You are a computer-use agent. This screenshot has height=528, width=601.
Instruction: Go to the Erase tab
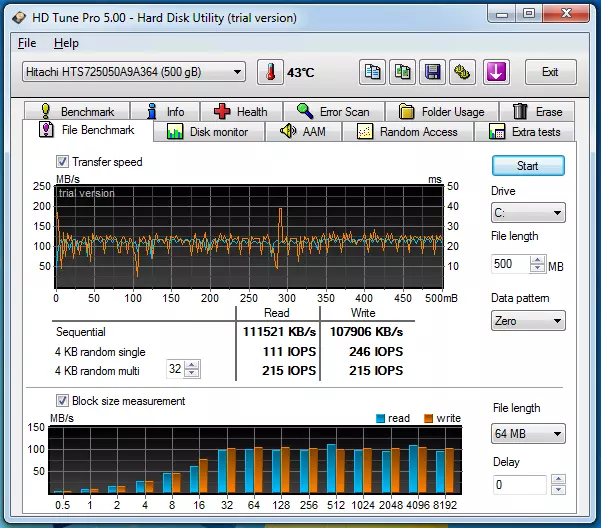tap(538, 112)
